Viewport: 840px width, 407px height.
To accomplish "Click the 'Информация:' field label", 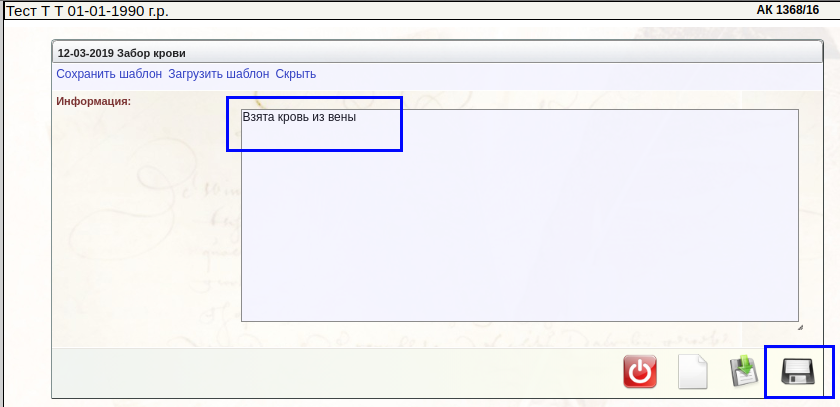I will coord(94,101).
